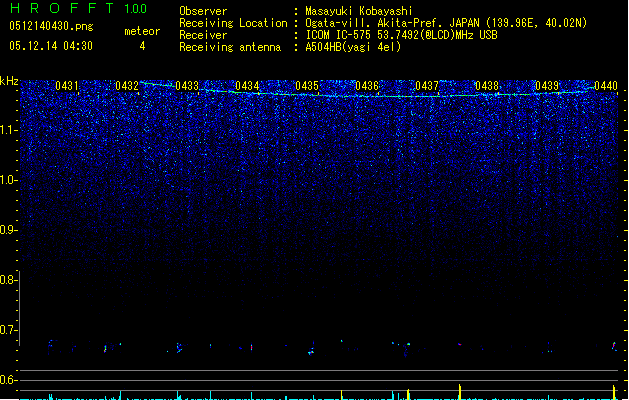Viewport: 629px width, 400px height.
Task: Click the 0435 time marker
Action: 307,86
